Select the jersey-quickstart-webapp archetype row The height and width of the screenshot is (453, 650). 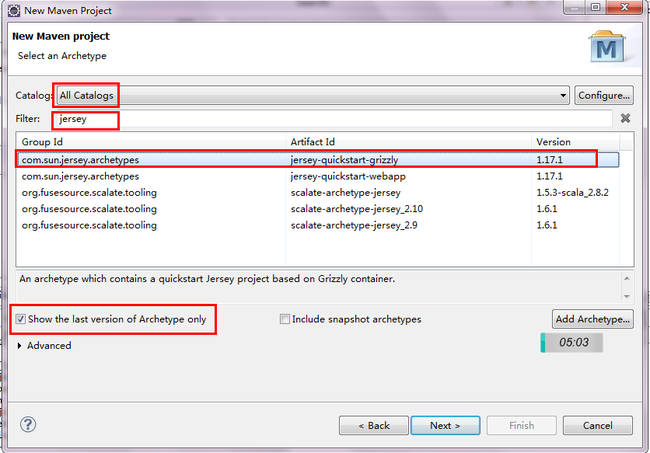click(318, 176)
